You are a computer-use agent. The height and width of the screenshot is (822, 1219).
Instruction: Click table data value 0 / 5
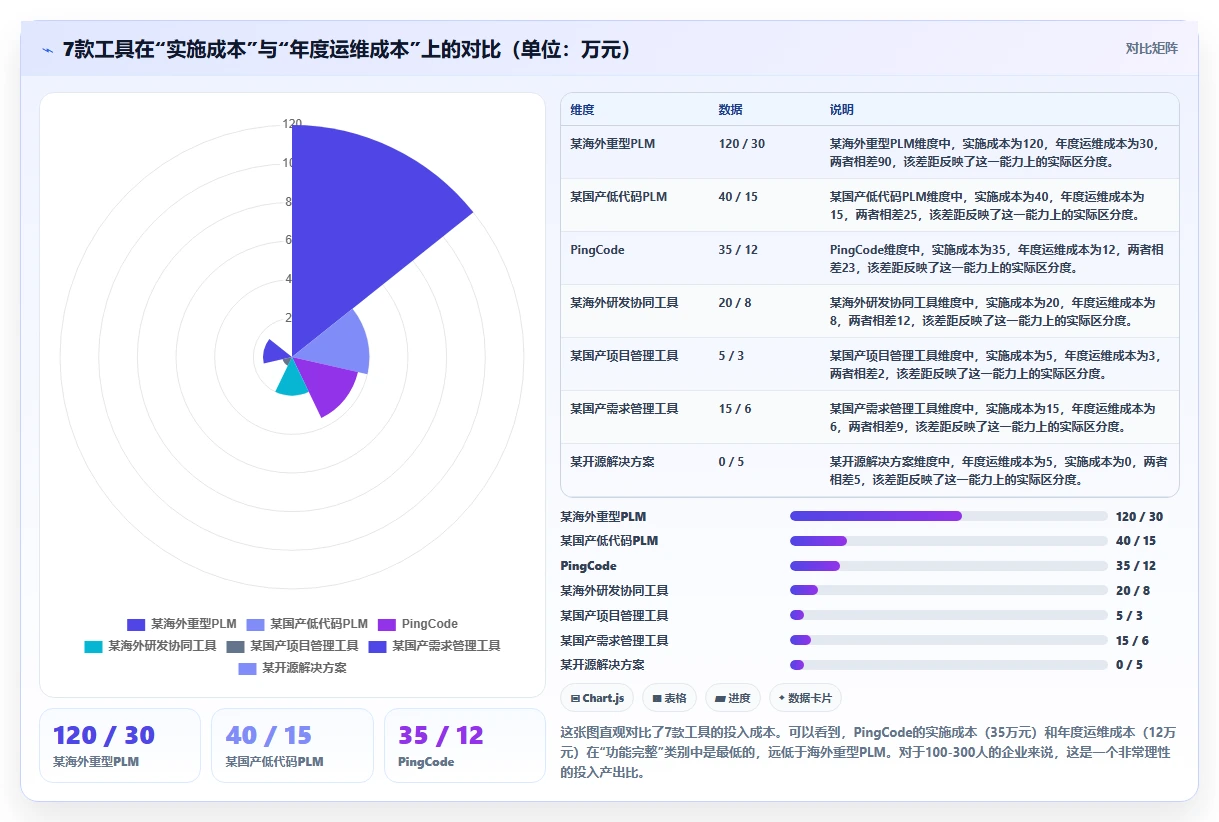click(x=731, y=461)
